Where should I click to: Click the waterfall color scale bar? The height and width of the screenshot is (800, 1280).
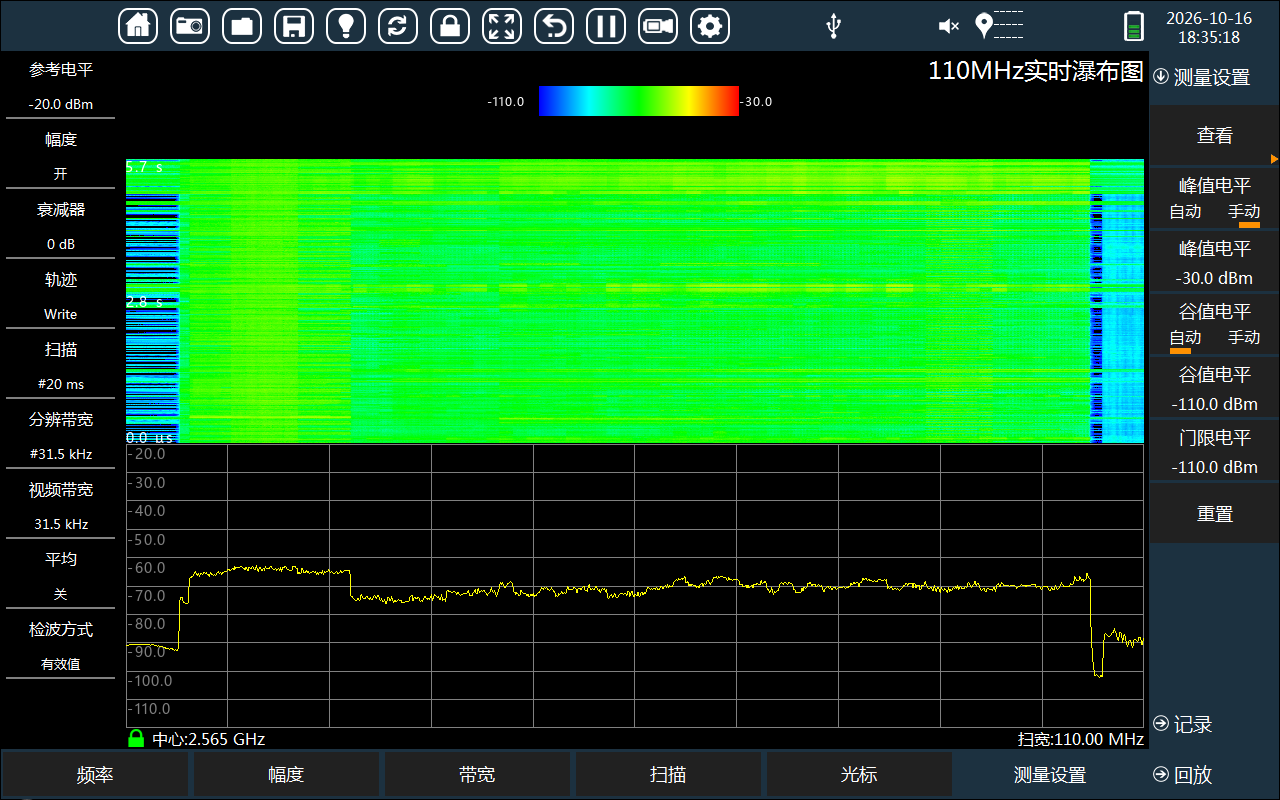[x=639, y=101]
